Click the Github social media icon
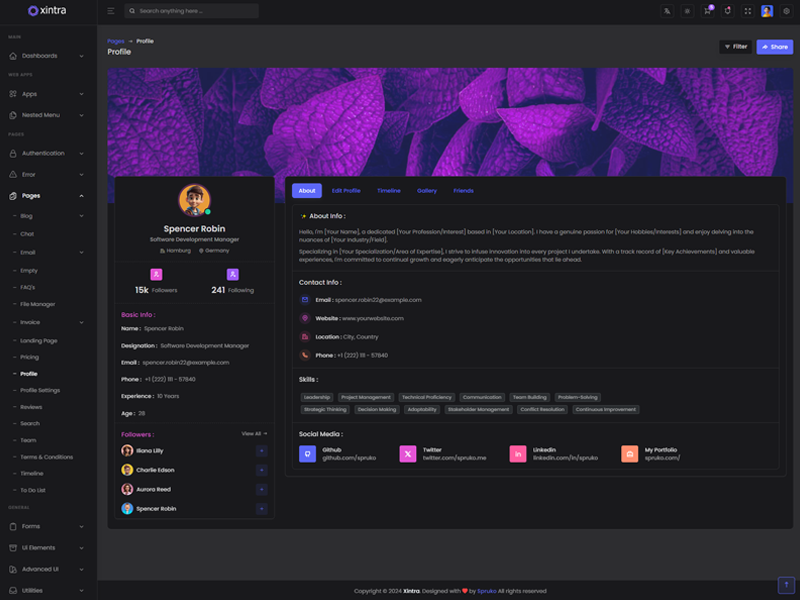Image resolution: width=800 pixels, height=600 pixels. (x=307, y=454)
